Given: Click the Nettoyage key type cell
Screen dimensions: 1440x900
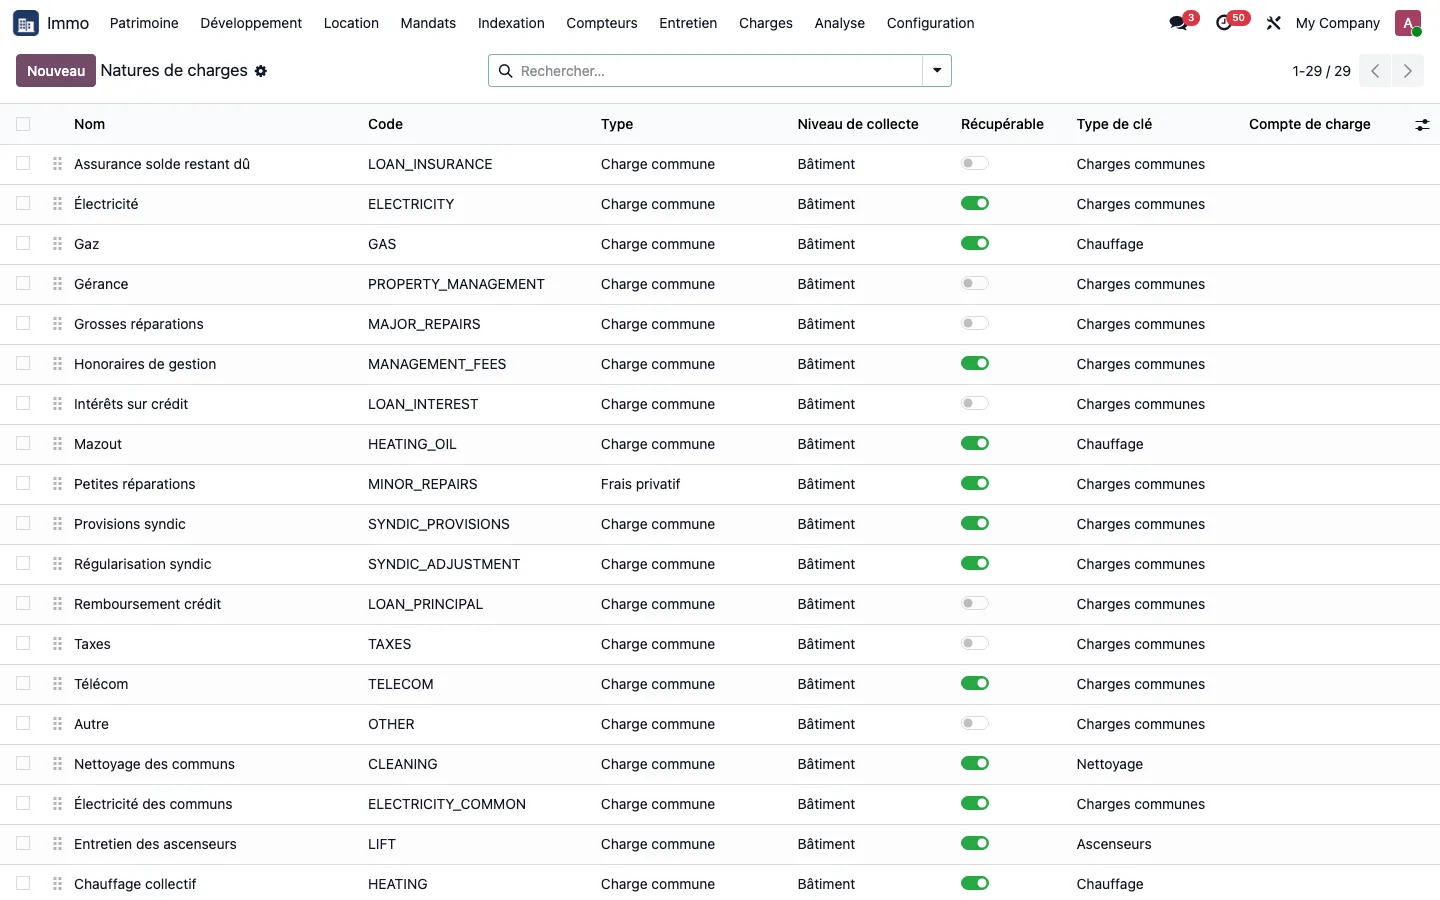Looking at the screenshot, I should [x=1109, y=764].
